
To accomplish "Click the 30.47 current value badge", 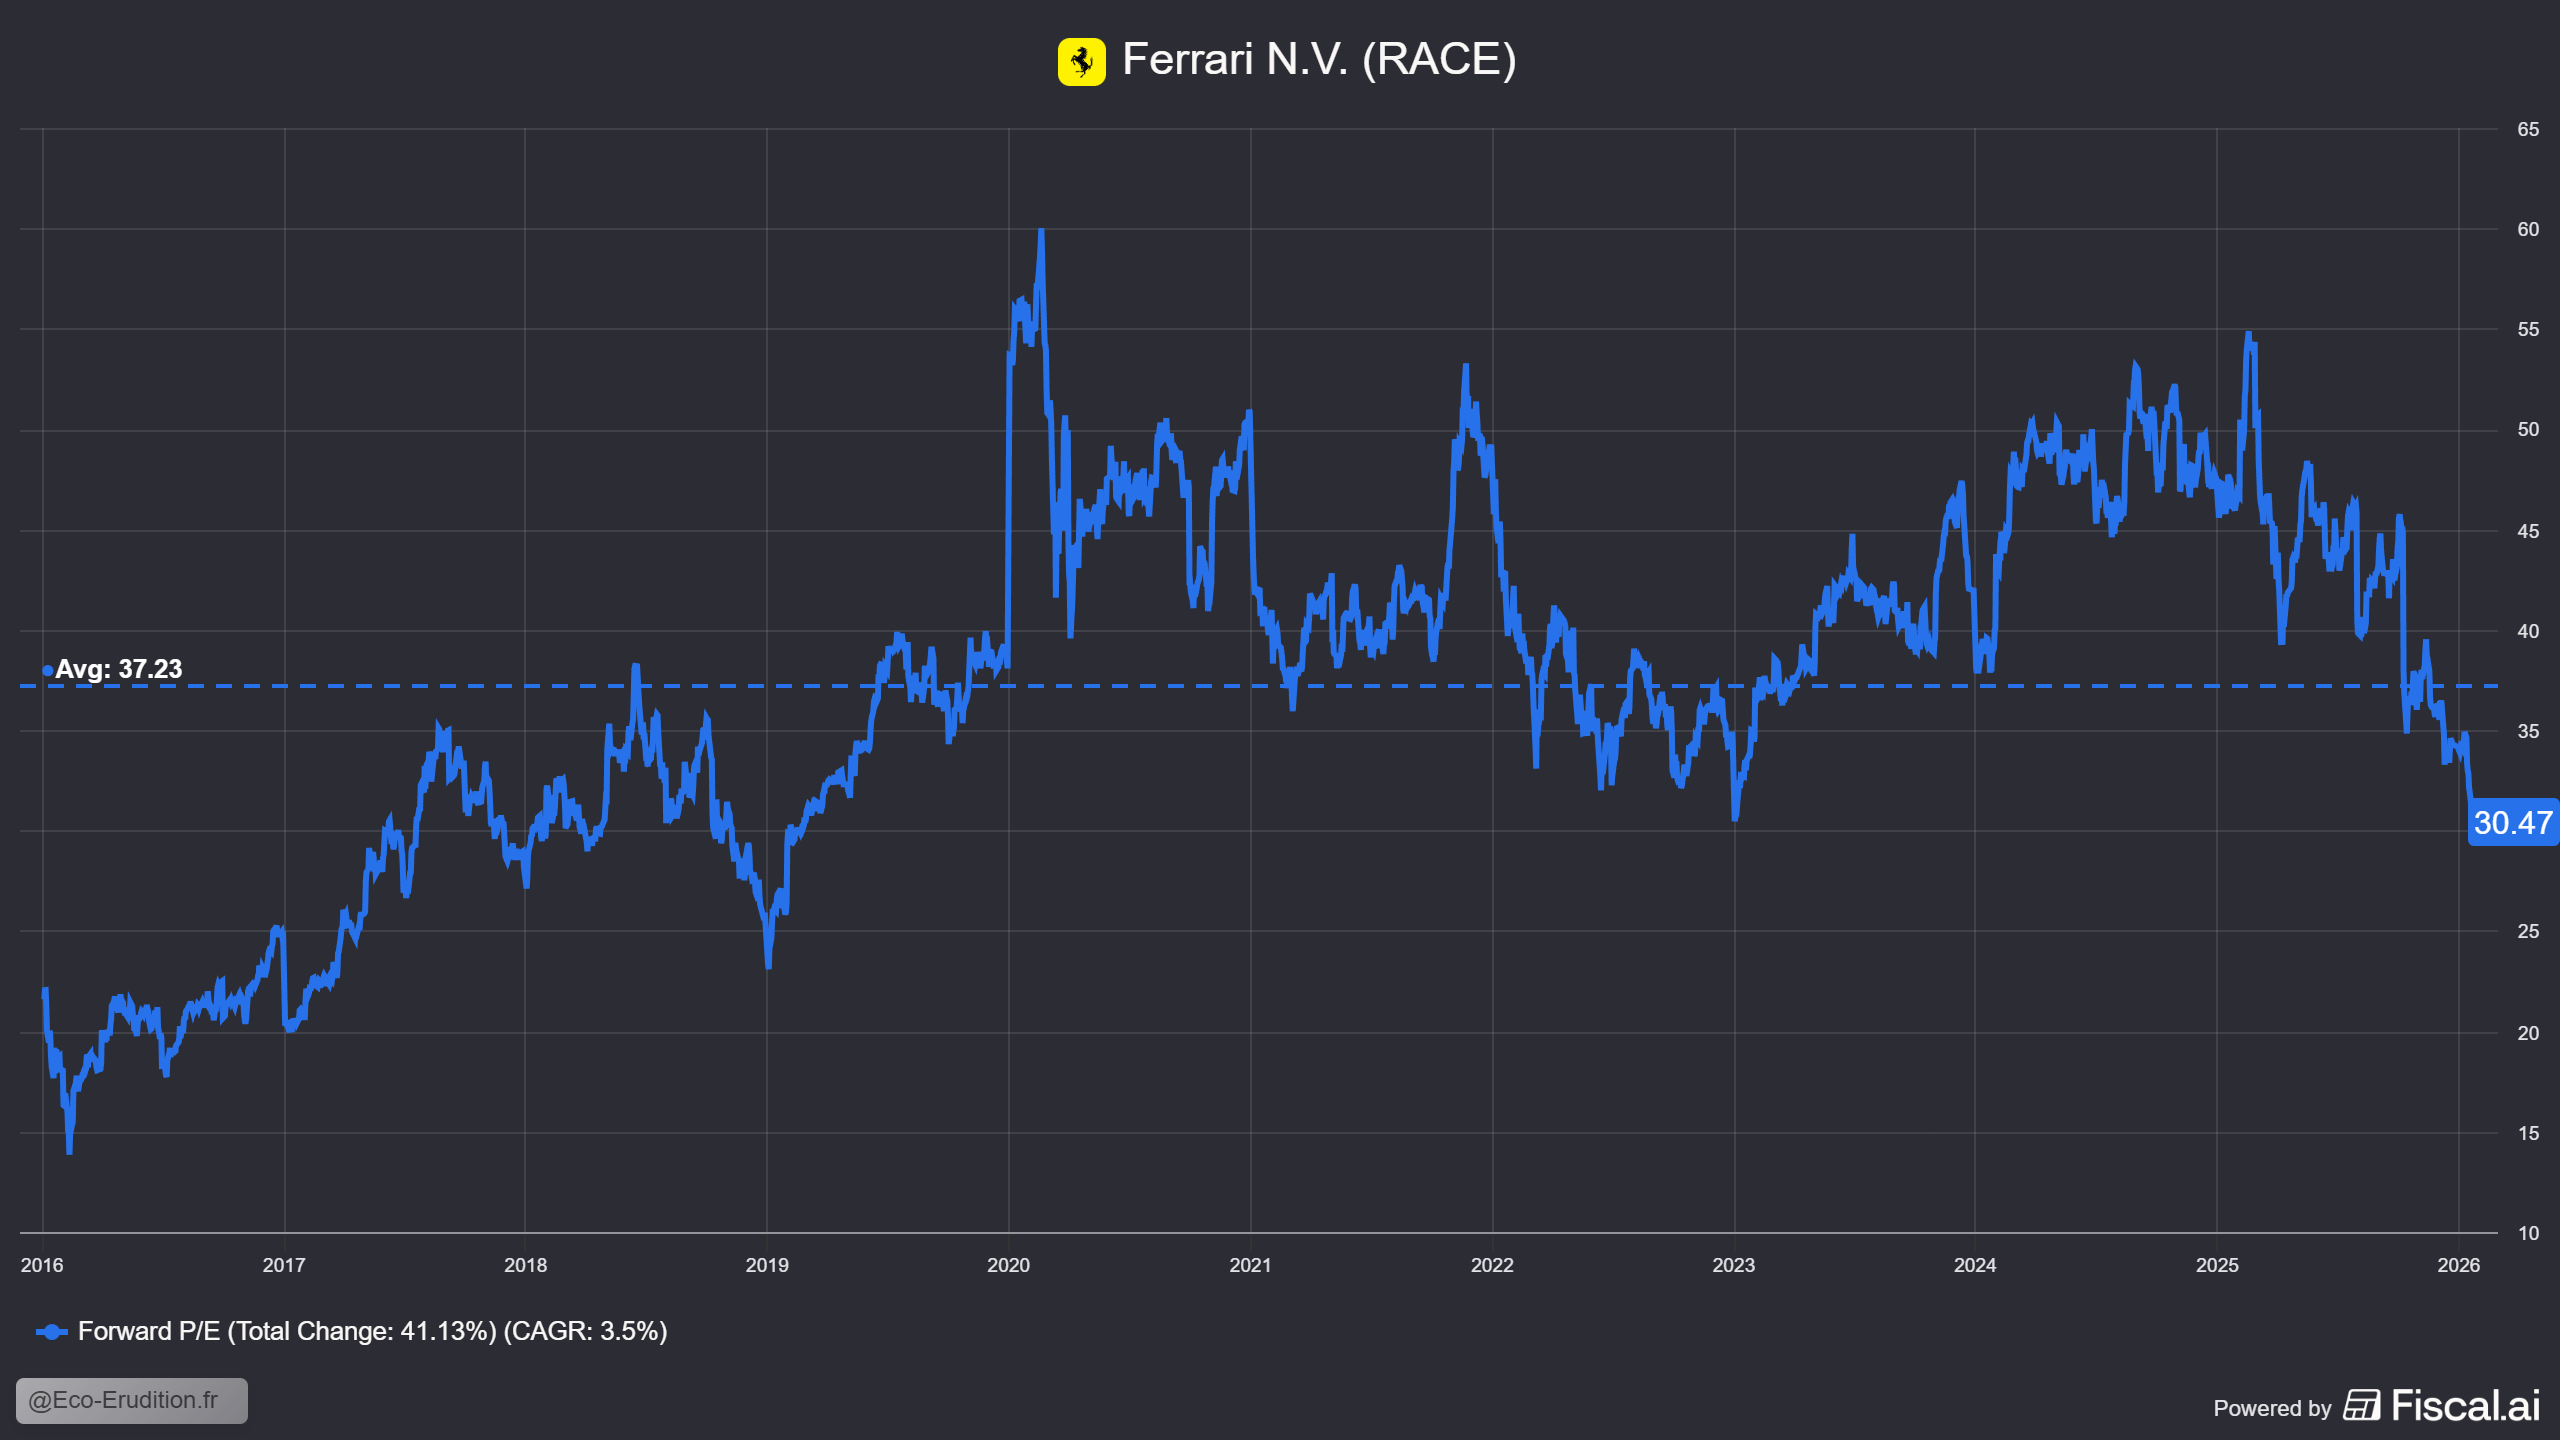I will click(2513, 822).
